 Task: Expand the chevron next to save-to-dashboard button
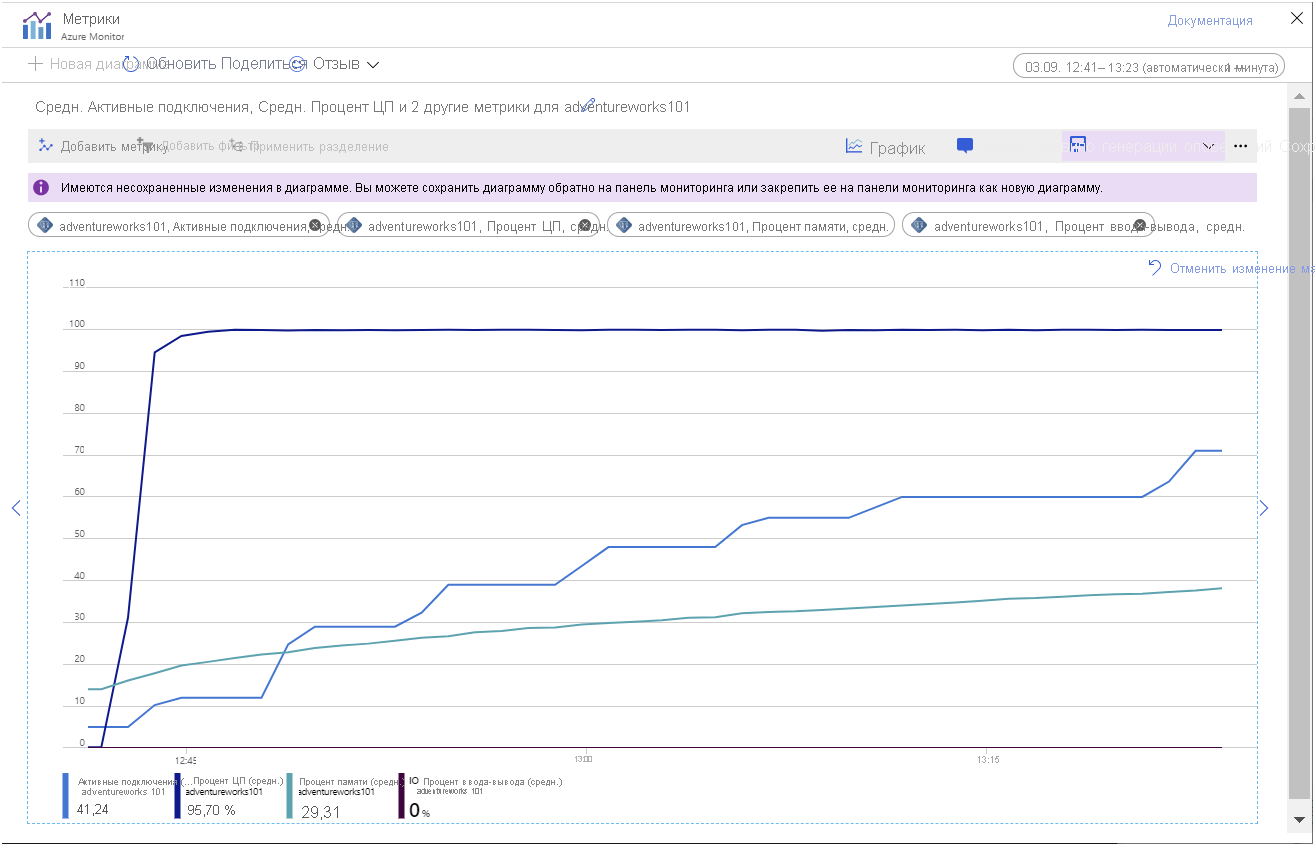coord(1208,146)
